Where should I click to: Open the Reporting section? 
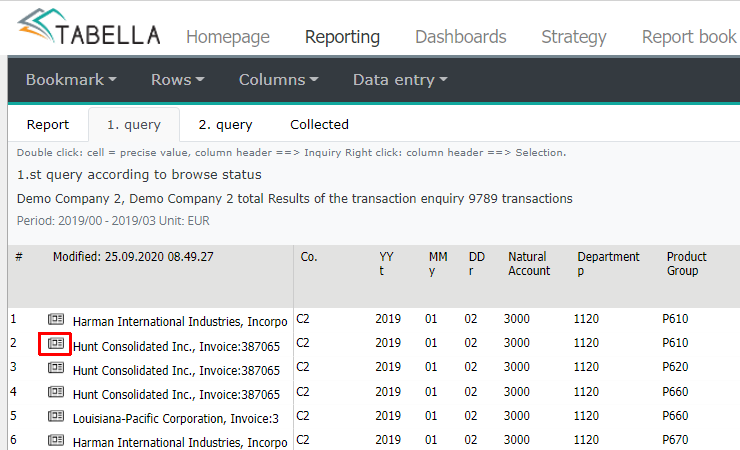342,37
